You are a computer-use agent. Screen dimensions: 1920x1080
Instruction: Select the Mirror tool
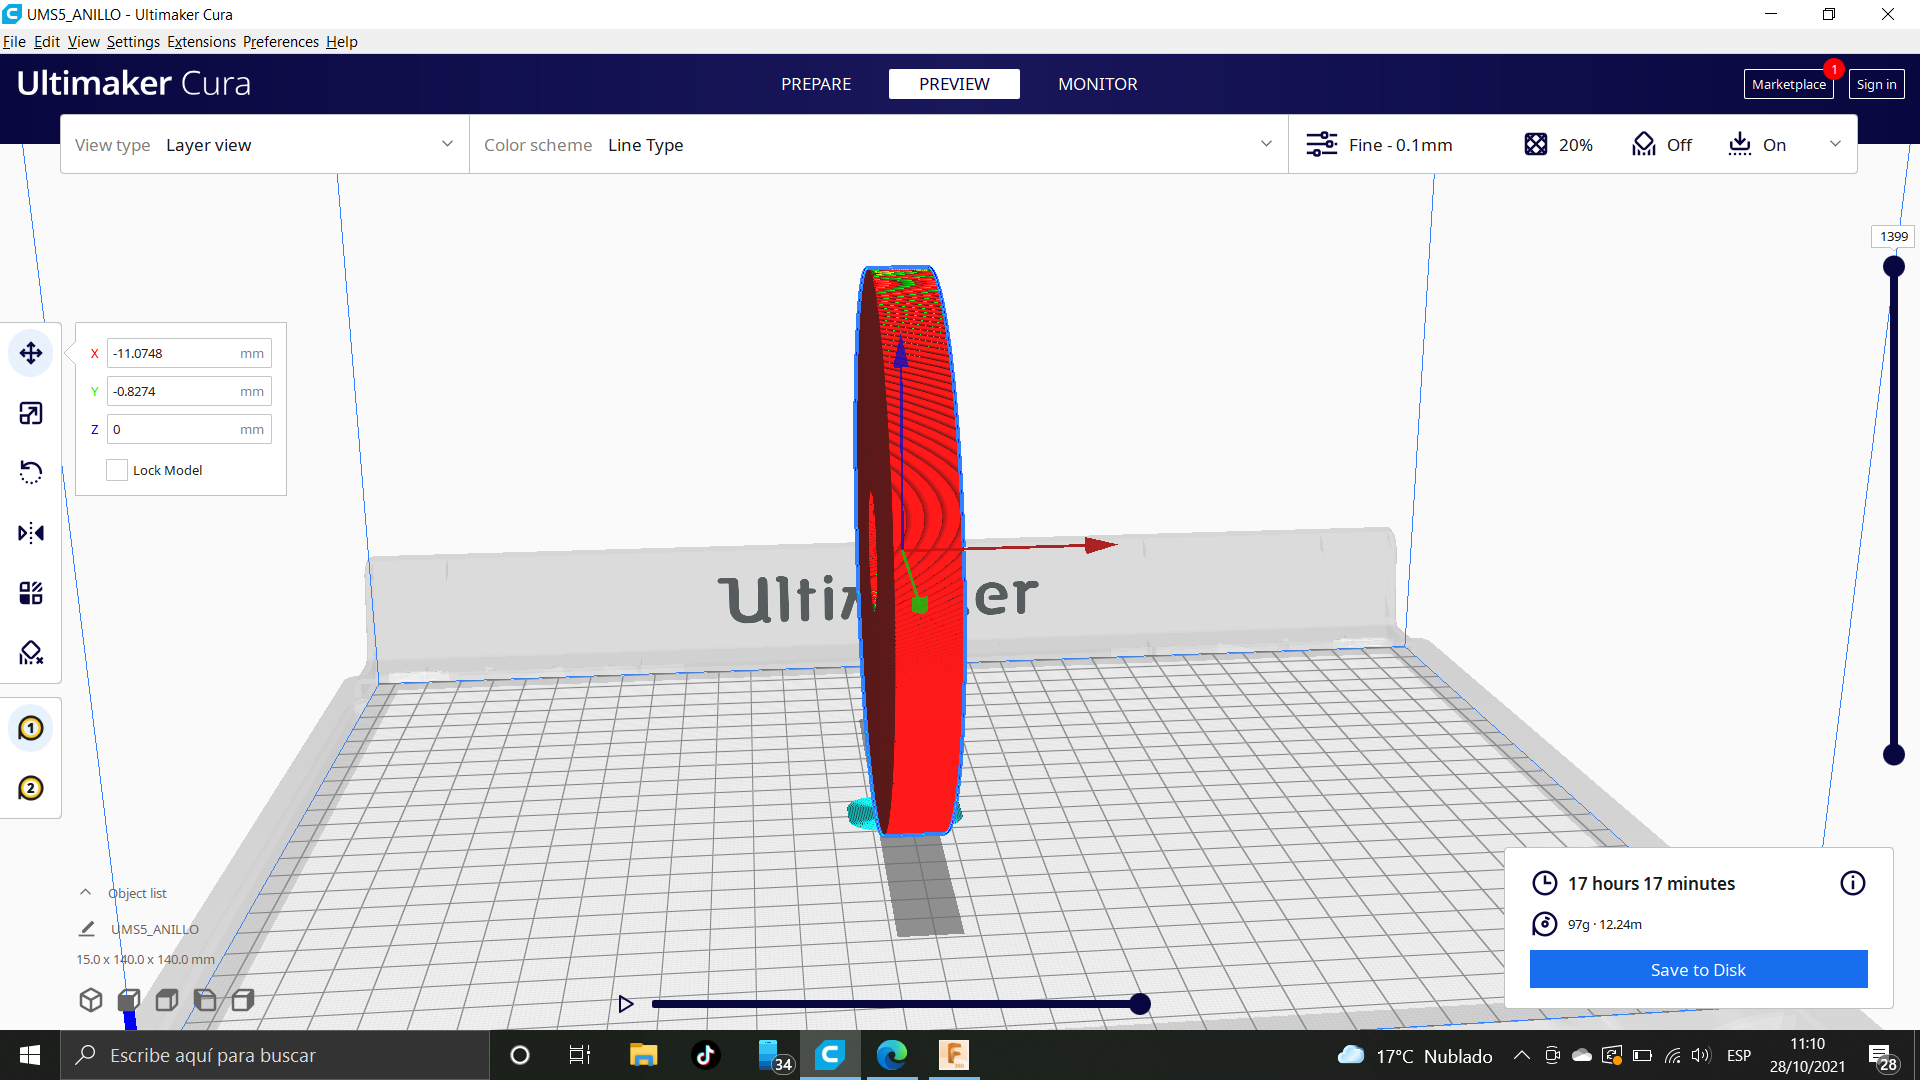coord(31,533)
